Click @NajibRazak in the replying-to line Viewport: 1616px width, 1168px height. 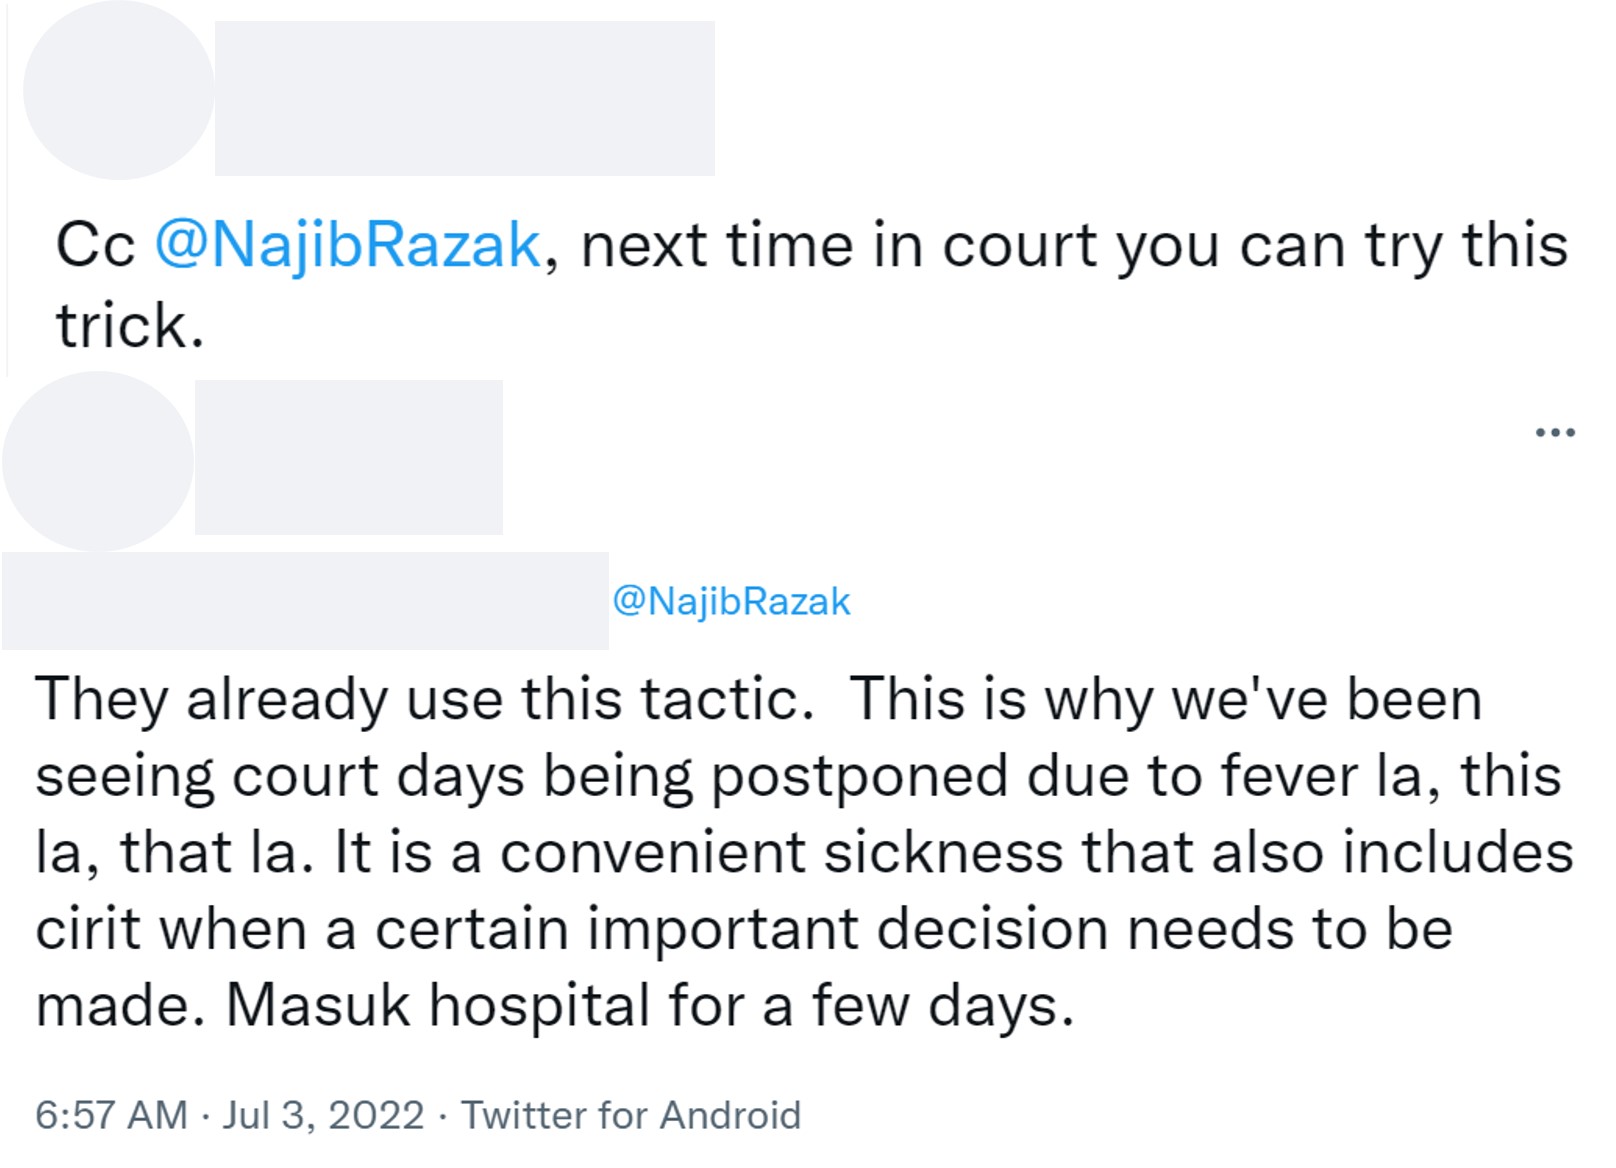(x=731, y=601)
